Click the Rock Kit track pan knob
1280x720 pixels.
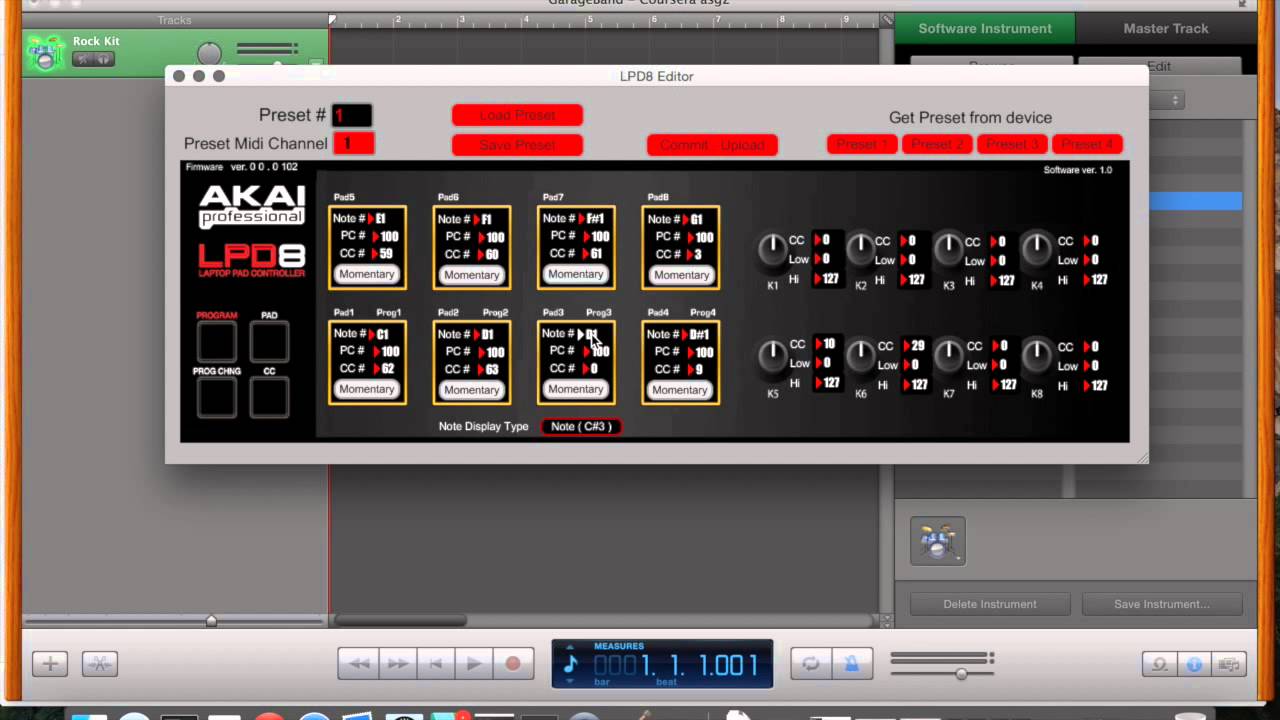209,54
